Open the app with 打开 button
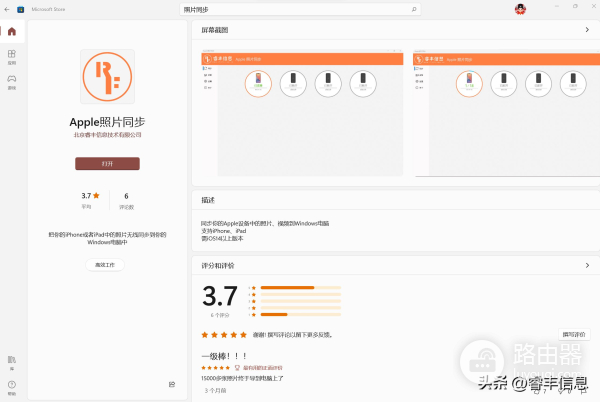 coord(107,163)
